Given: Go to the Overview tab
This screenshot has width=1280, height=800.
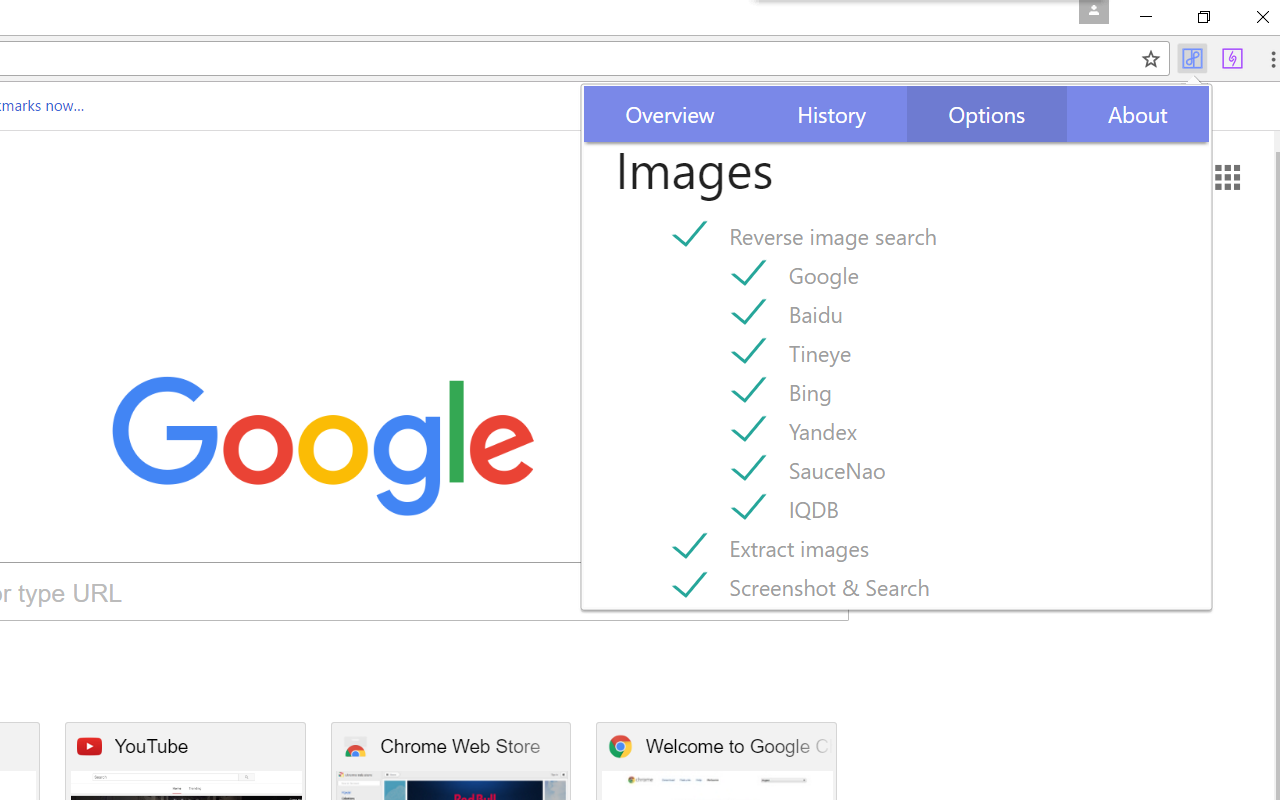Looking at the screenshot, I should click(x=669, y=114).
